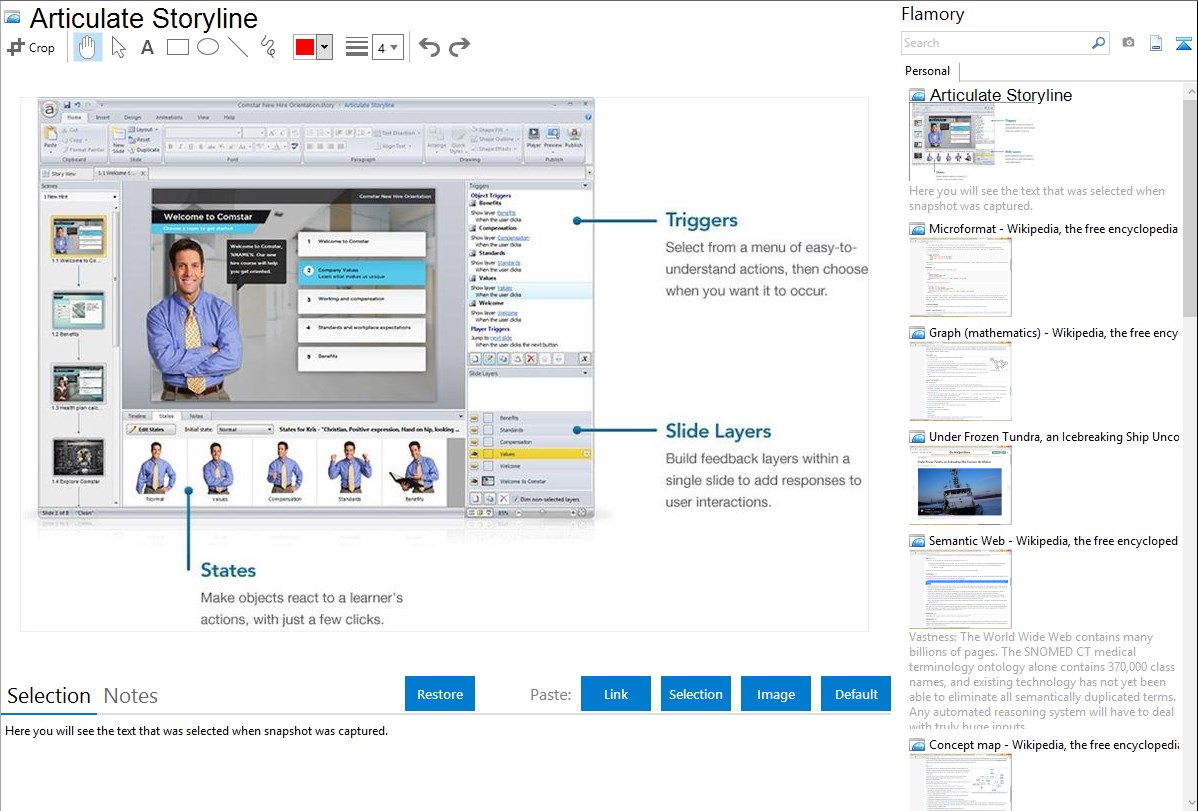
Task: Choose the straight line tool
Action: click(238, 47)
